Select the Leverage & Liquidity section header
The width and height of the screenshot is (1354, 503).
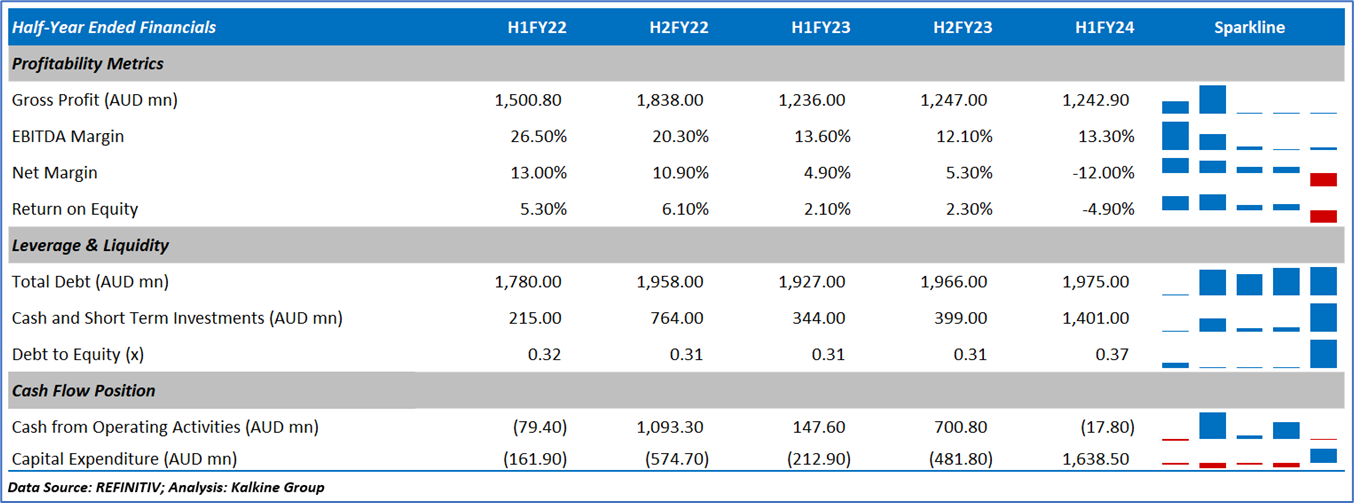click(x=91, y=245)
